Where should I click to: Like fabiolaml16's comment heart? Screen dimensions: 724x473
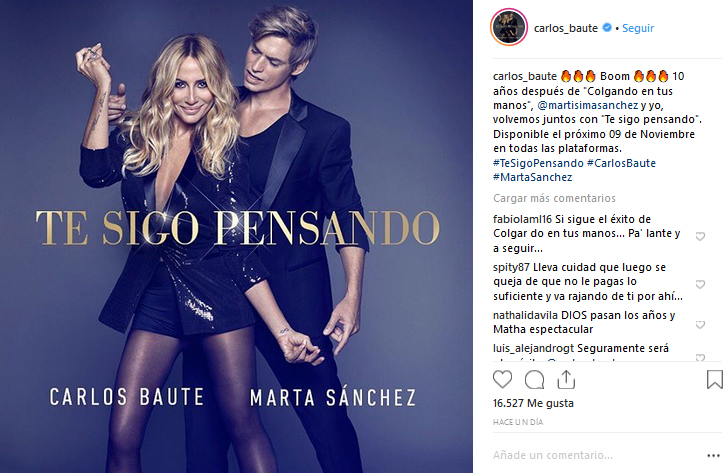click(700, 236)
